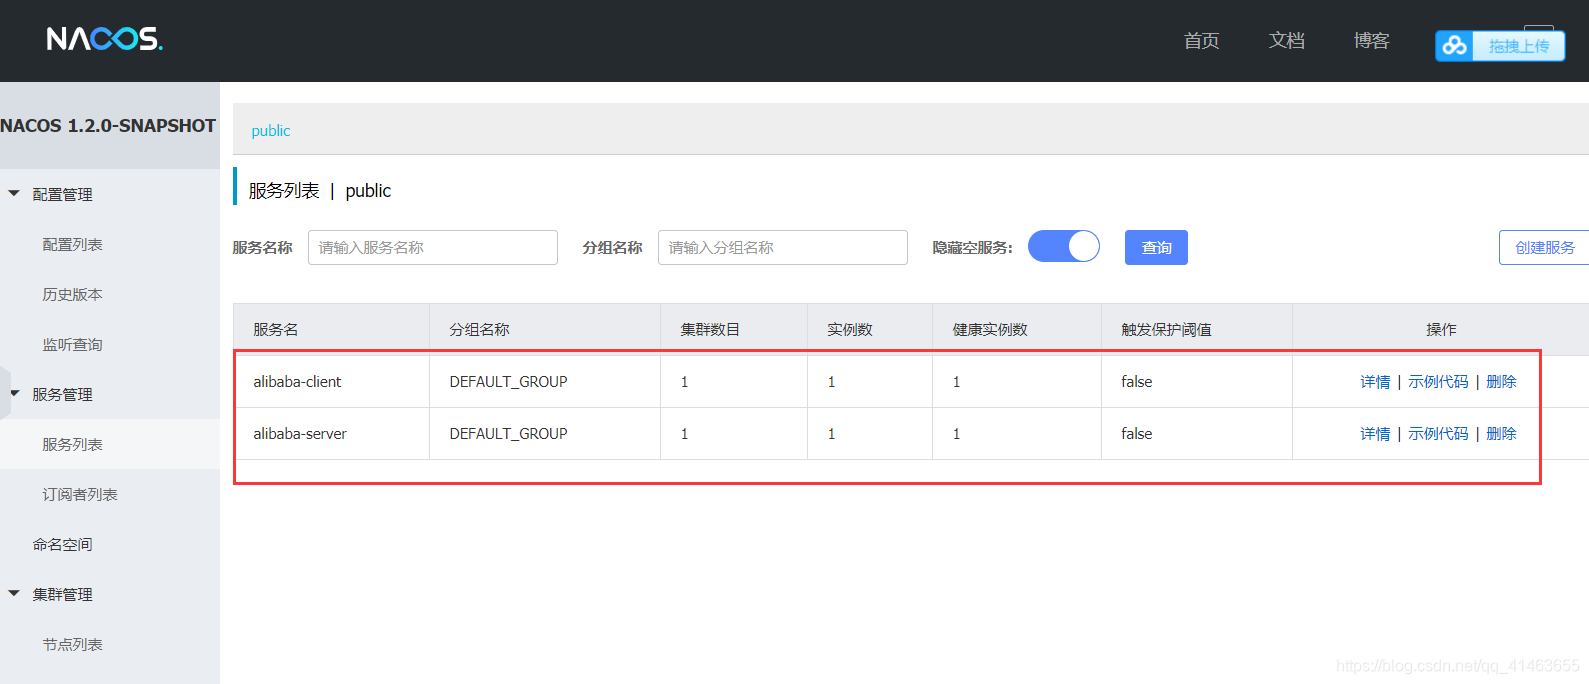
Task: Click false threshold value for alibaba-client
Action: (x=1137, y=381)
